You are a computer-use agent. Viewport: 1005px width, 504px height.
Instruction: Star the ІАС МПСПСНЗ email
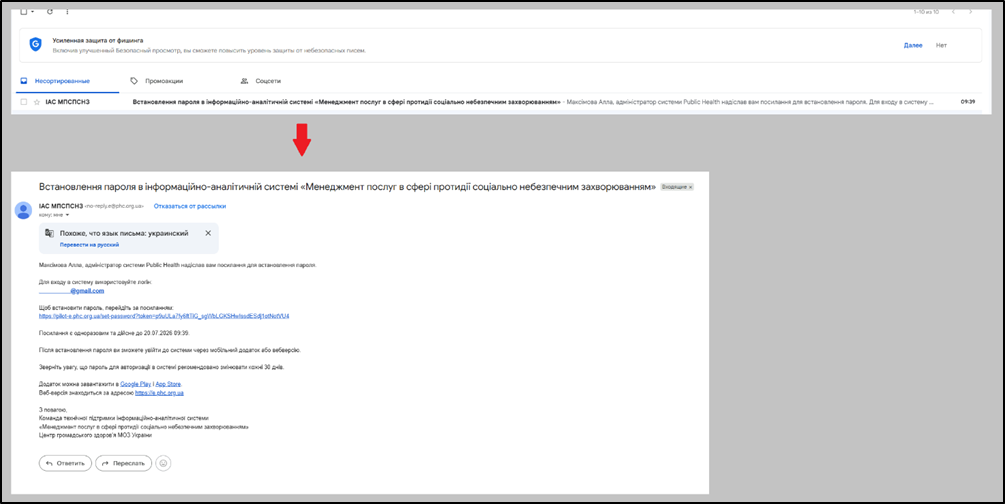(37, 102)
